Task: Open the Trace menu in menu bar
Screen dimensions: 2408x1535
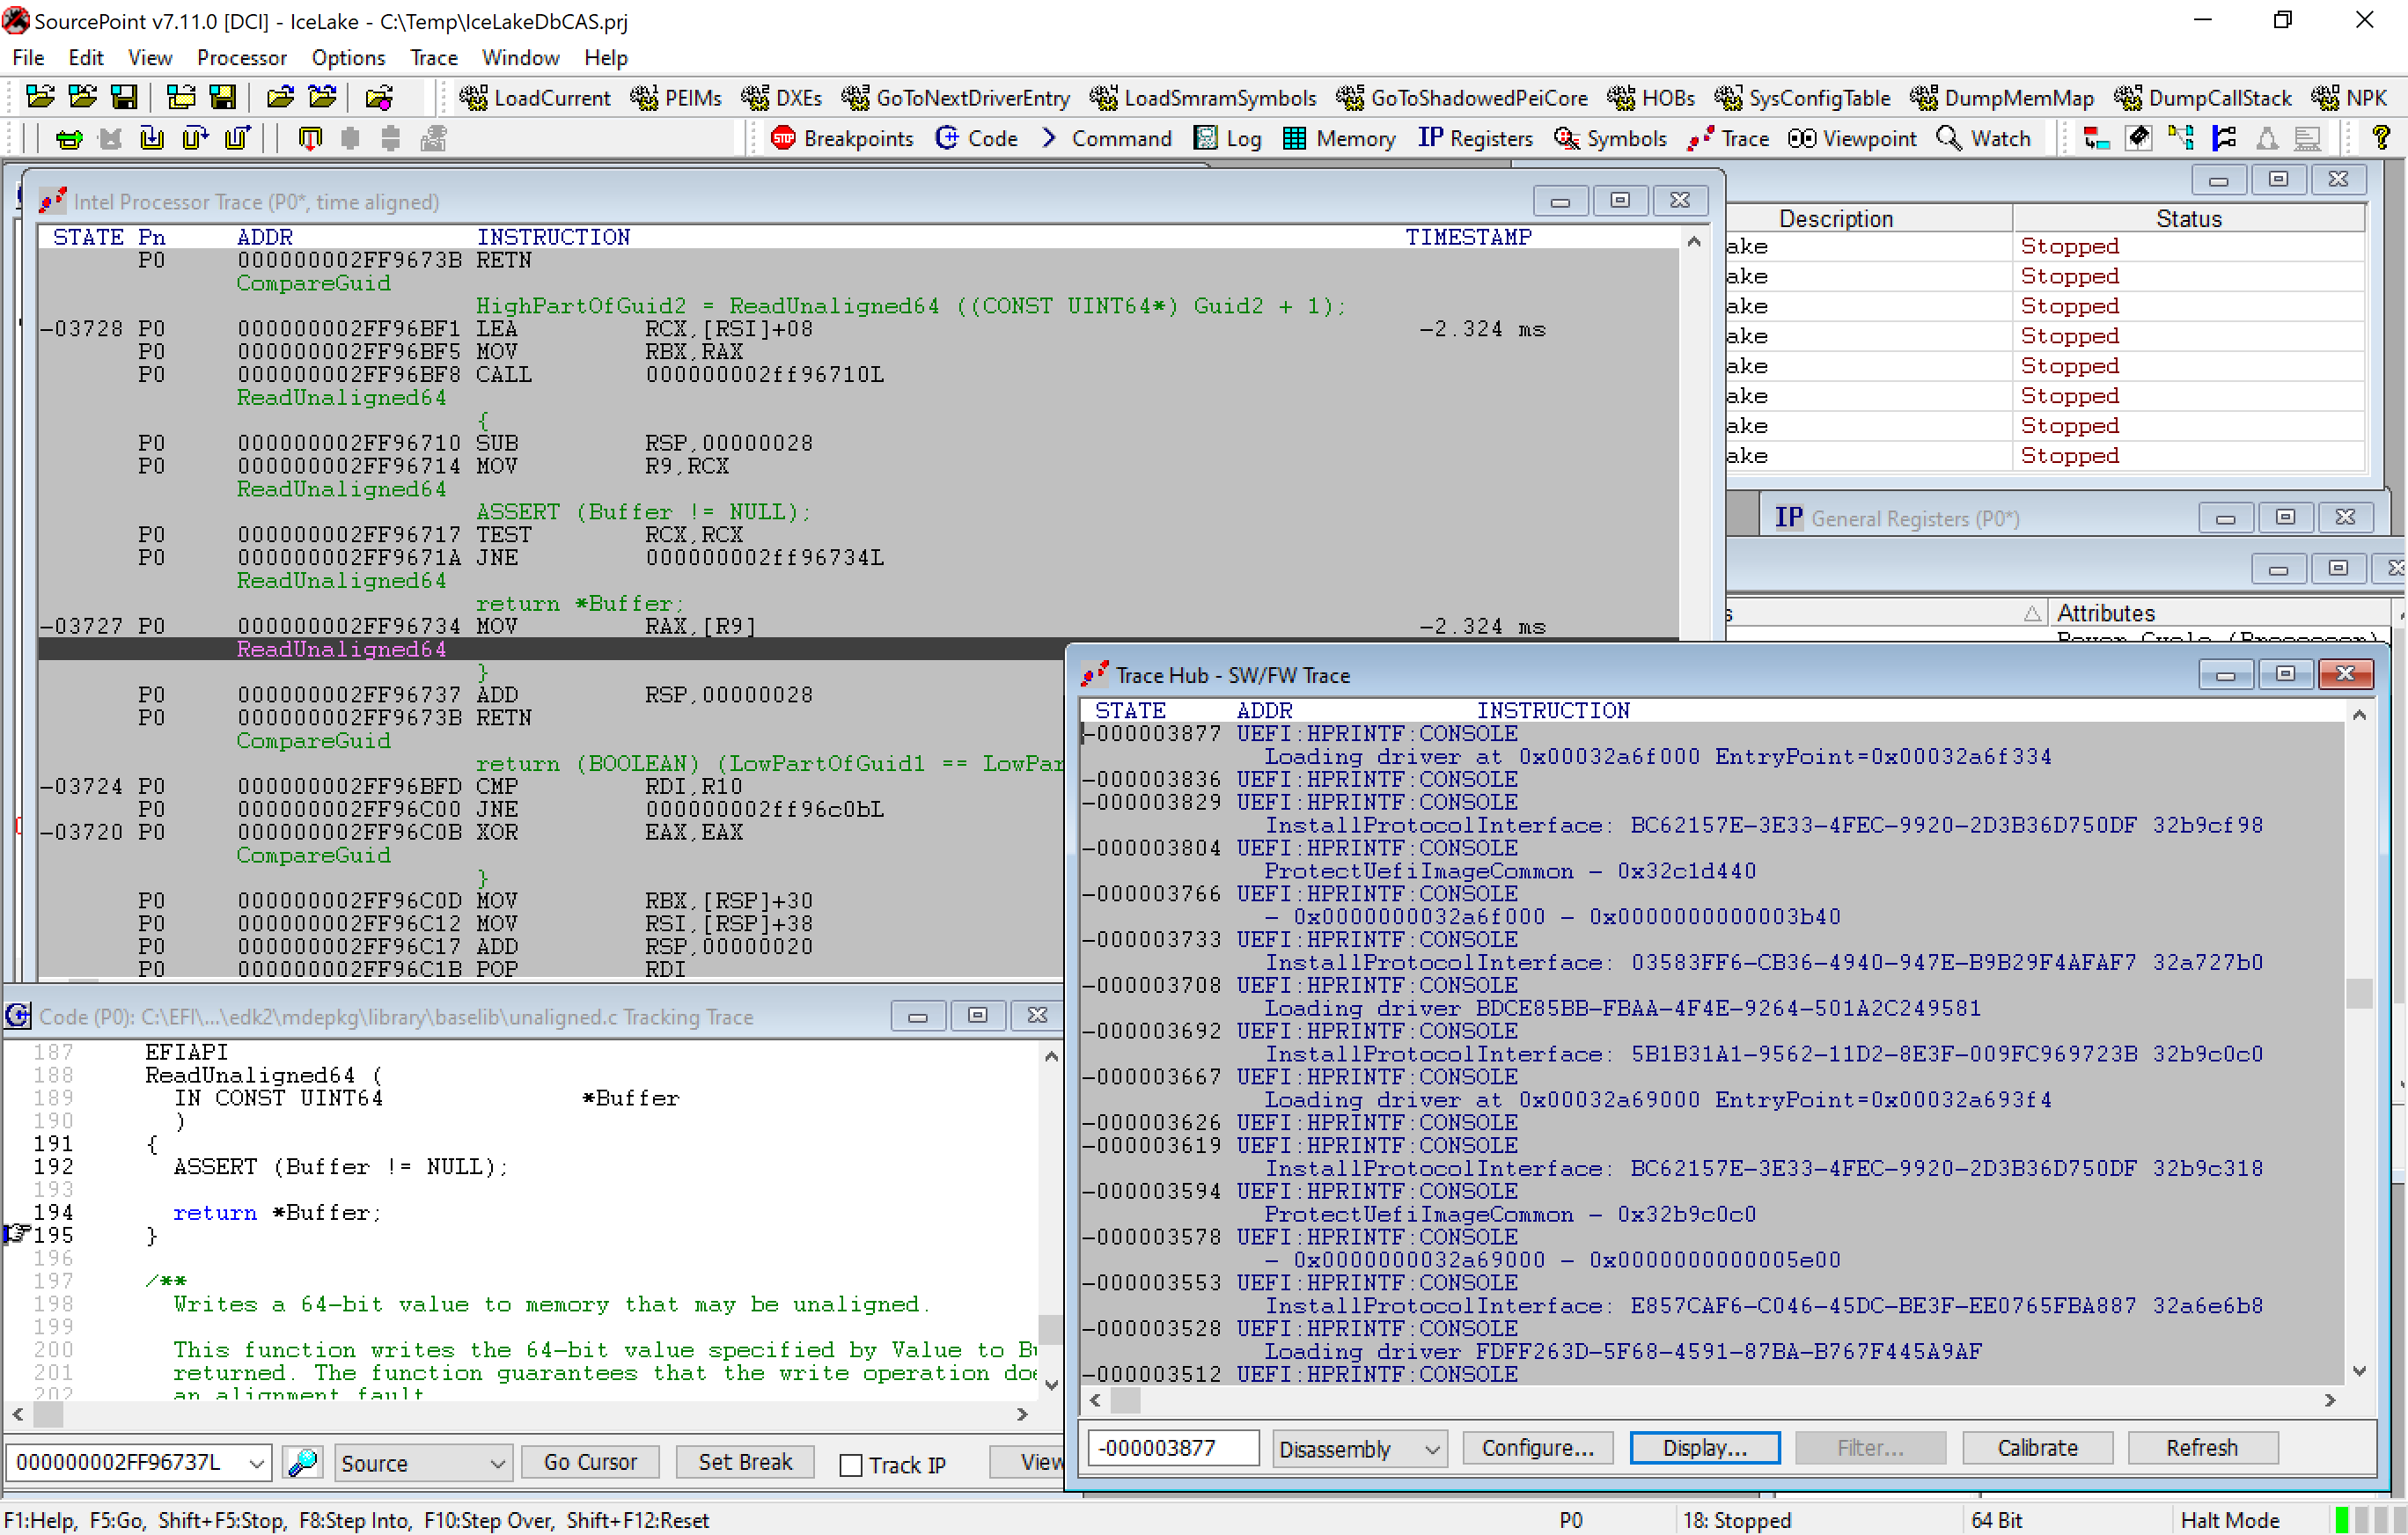Action: (434, 58)
